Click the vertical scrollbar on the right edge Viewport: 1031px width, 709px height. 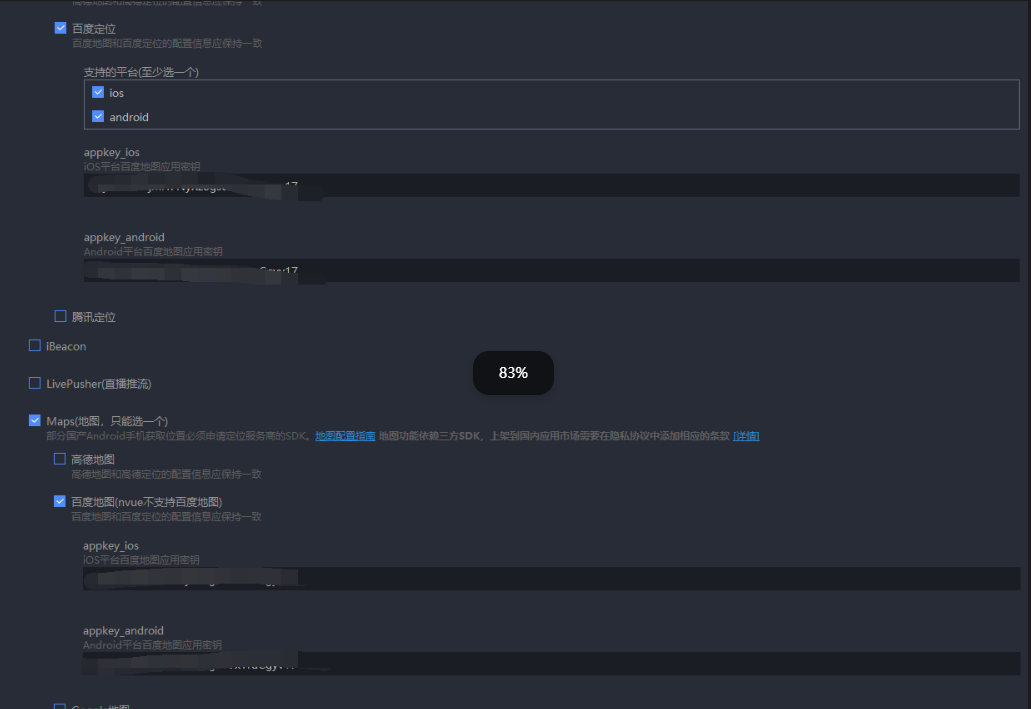click(1027, 354)
